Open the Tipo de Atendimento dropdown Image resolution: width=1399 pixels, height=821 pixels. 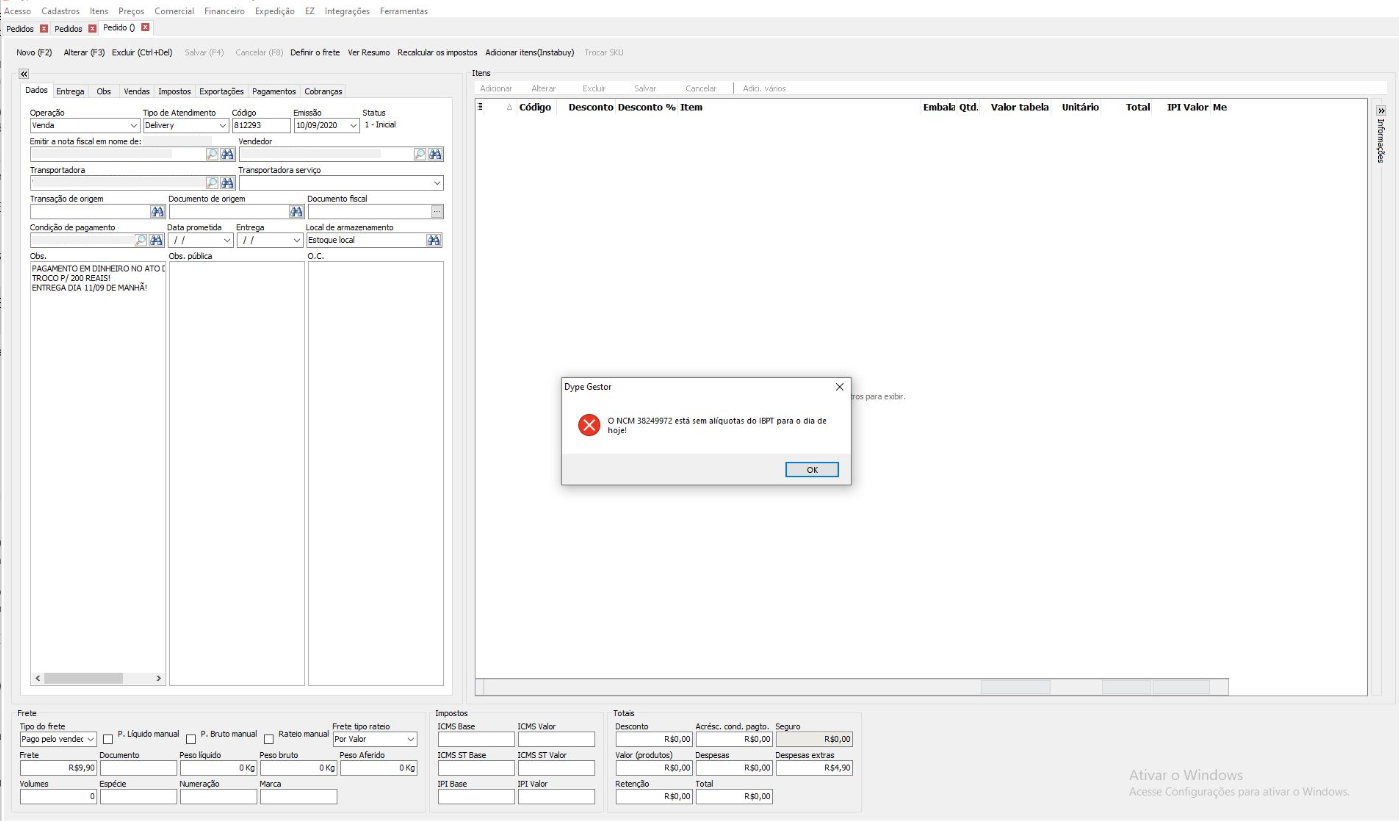tap(223, 126)
